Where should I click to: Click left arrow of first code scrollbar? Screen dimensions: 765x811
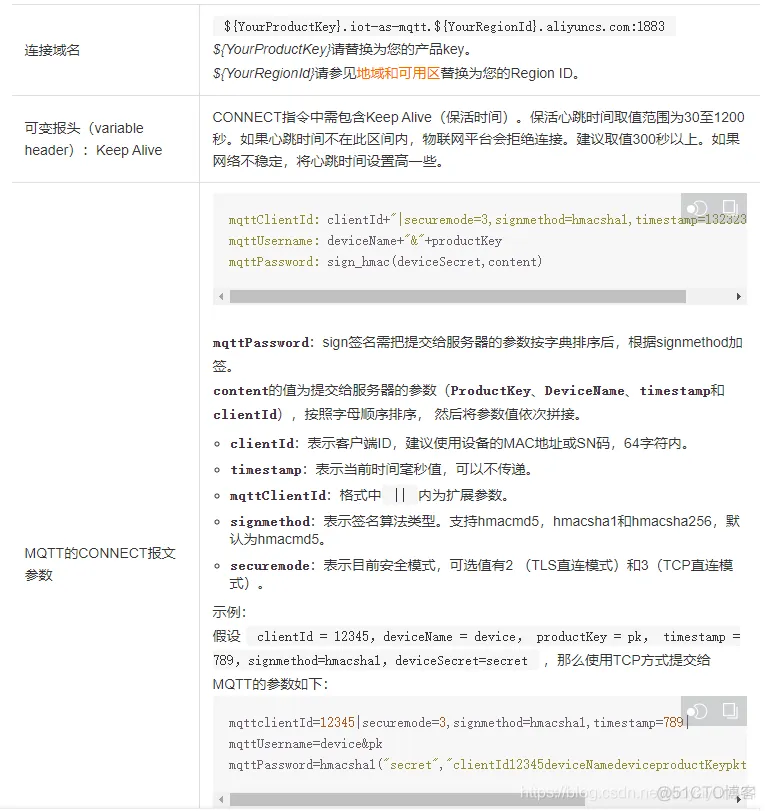pos(221,296)
